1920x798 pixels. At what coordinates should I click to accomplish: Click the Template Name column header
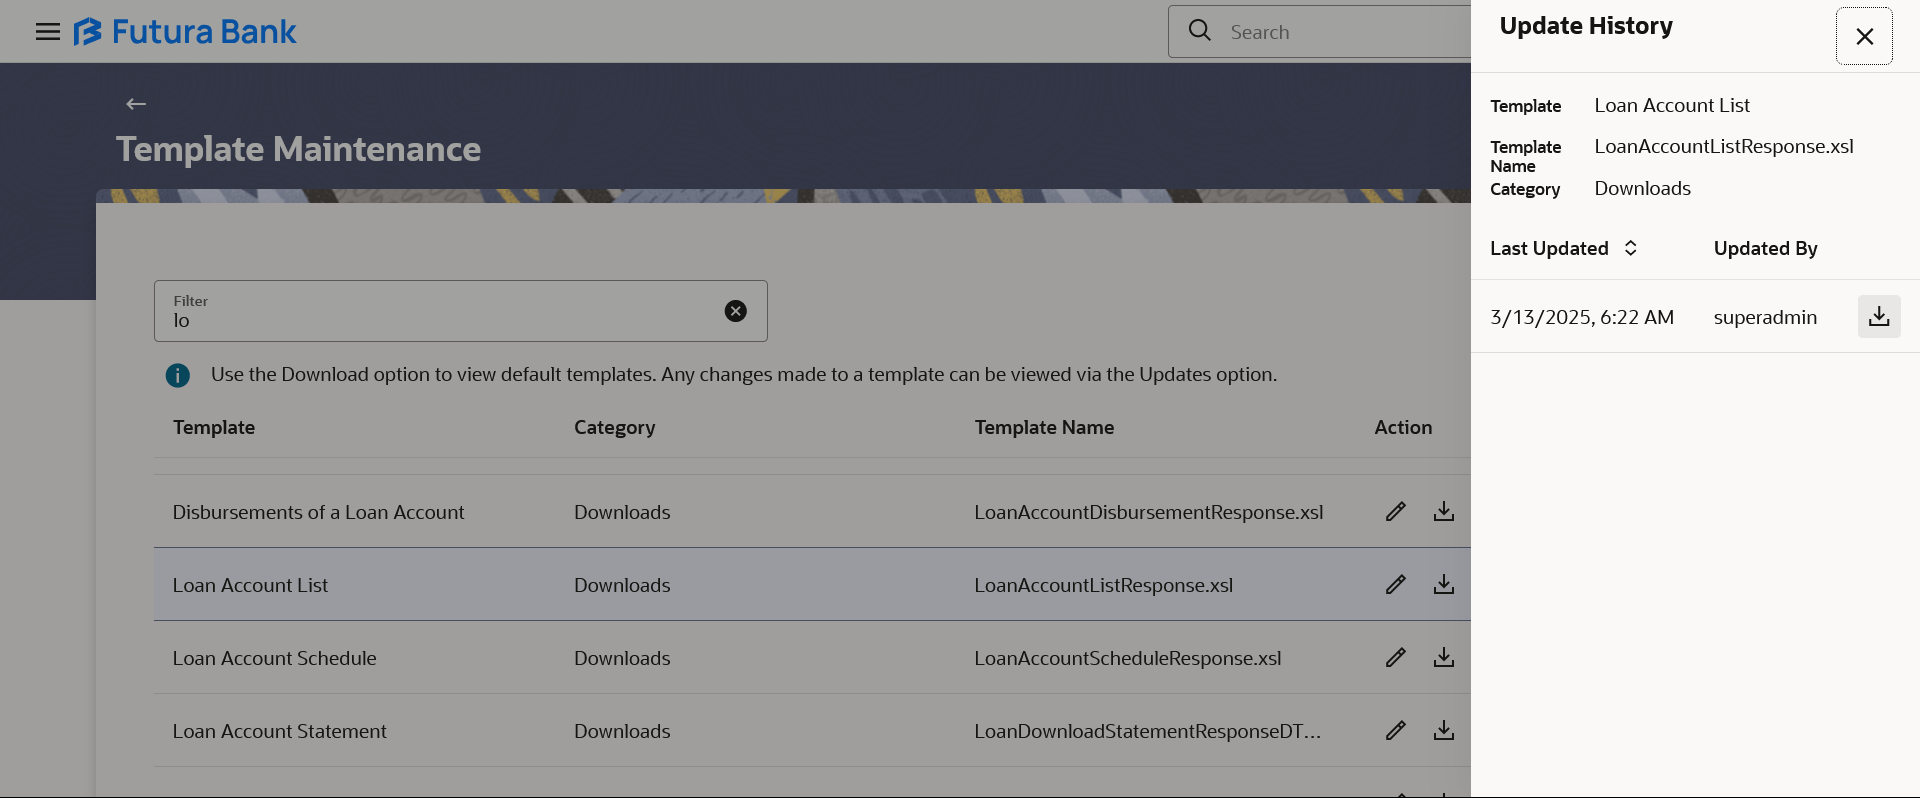1044,427
